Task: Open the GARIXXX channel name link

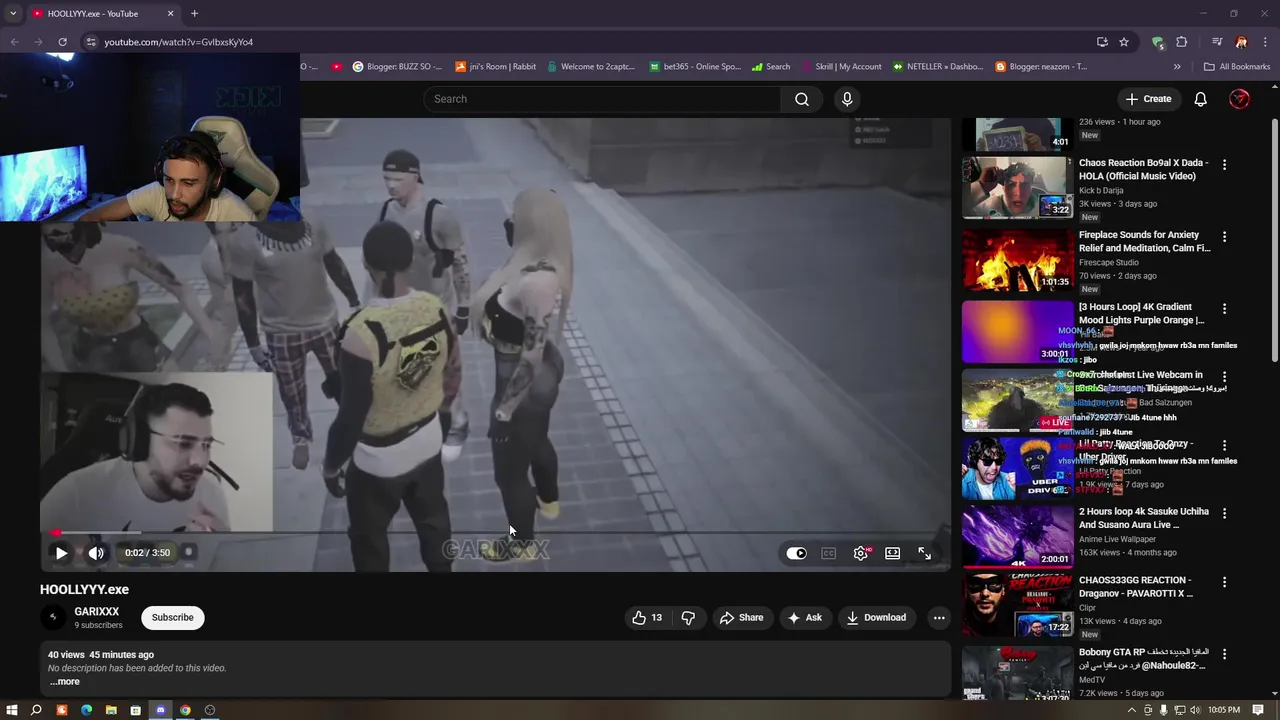Action: click(x=97, y=612)
